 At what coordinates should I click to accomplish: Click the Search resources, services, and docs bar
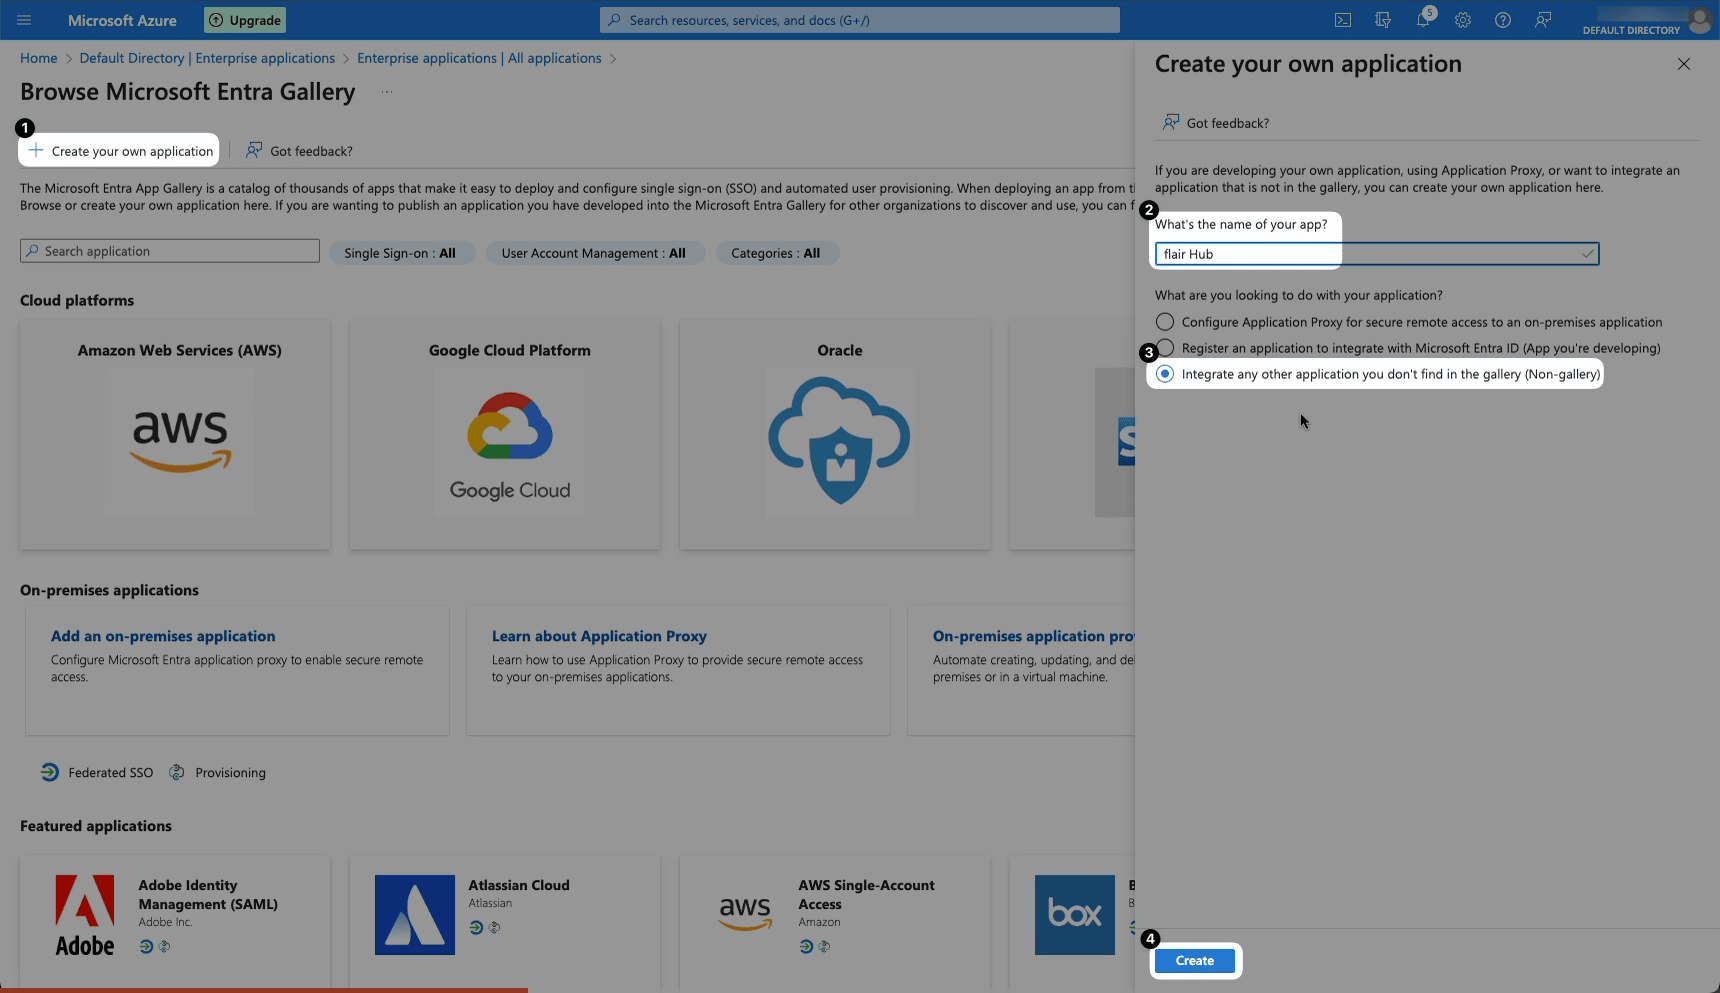pos(860,20)
